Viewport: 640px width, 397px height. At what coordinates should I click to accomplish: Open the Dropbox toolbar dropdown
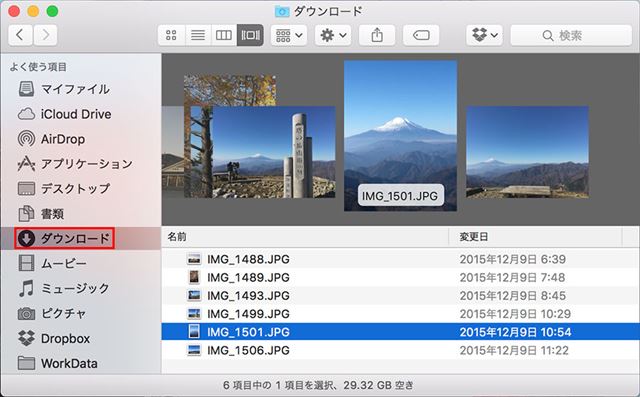pyautogui.click(x=484, y=35)
